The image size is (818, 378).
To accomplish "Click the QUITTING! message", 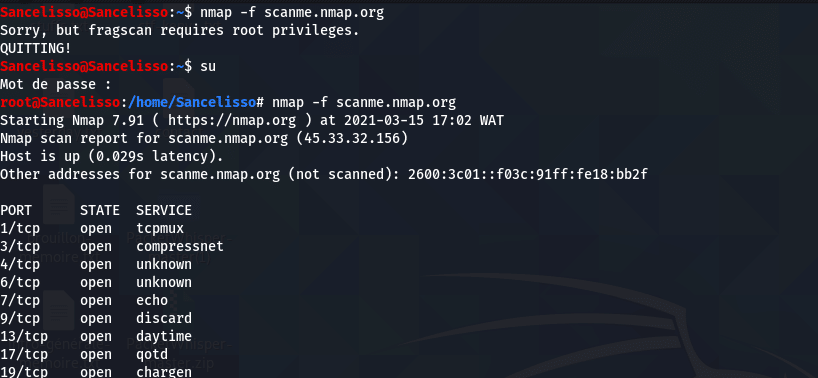I will coord(36,48).
